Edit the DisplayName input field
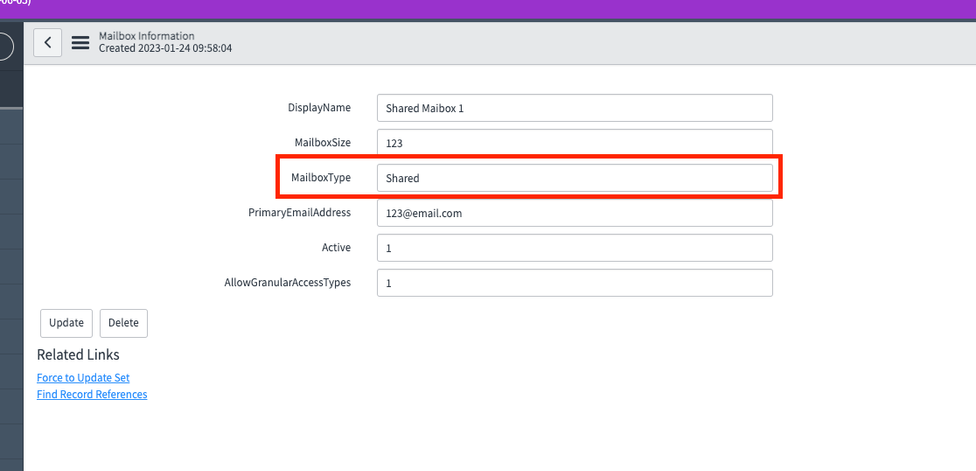Image resolution: width=976 pixels, height=471 pixels. pos(575,108)
